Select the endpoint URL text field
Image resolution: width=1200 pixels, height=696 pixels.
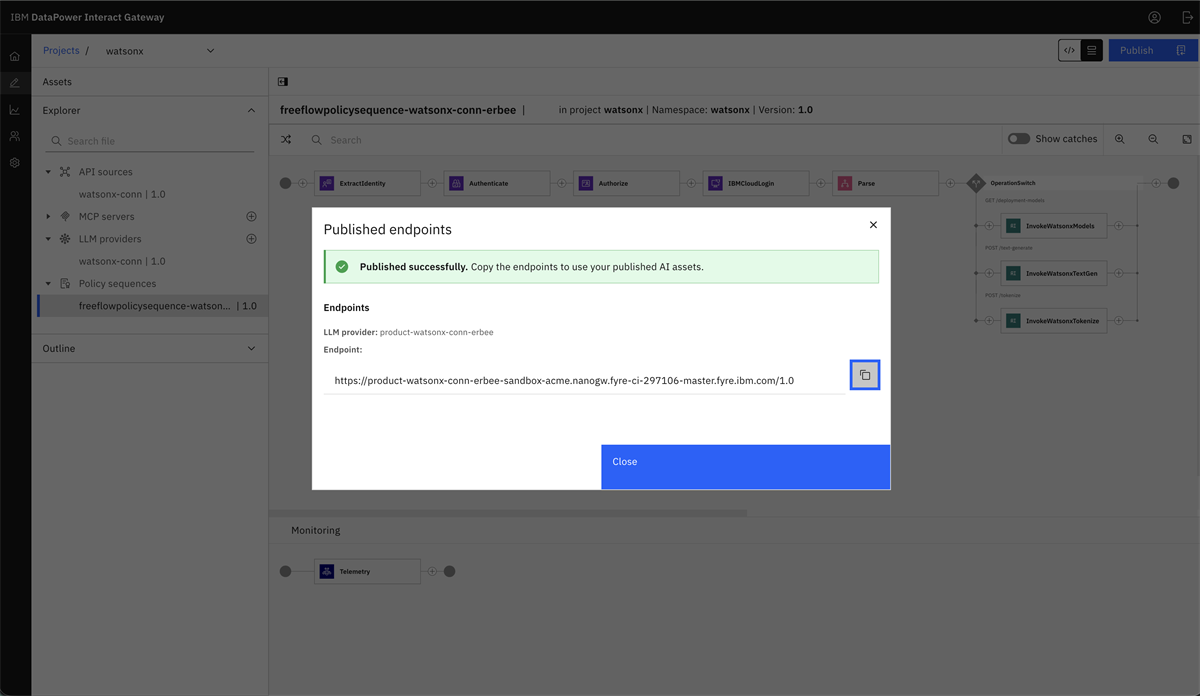point(584,380)
